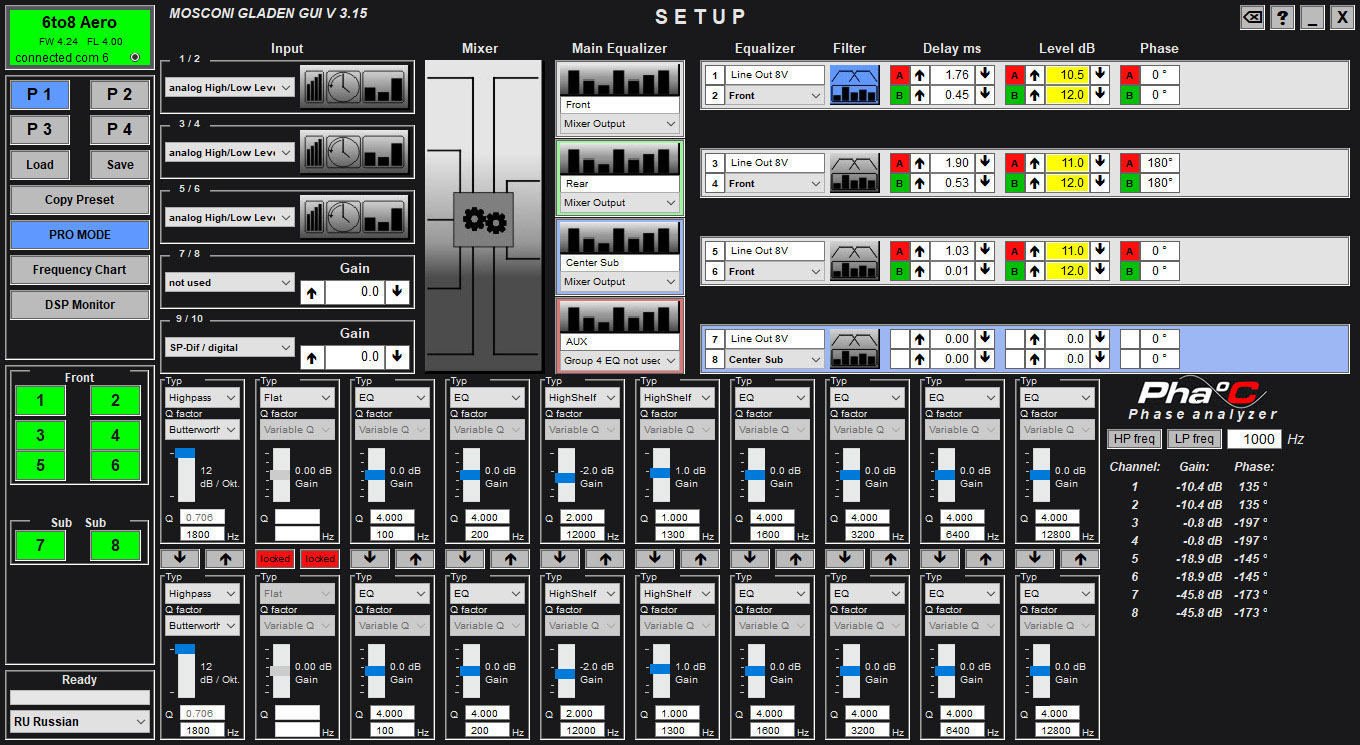Open filter icon for Line Out 7/8

855,348
